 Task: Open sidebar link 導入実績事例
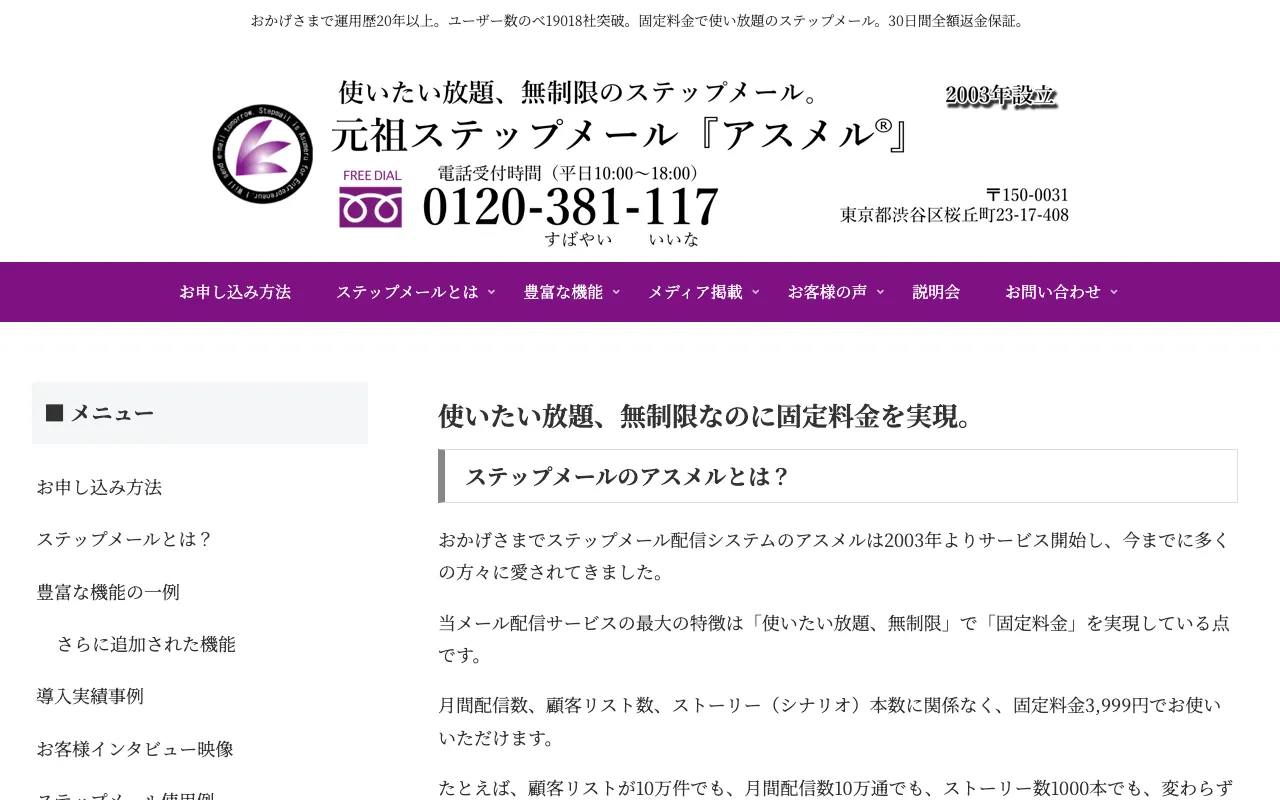pyautogui.click(x=90, y=696)
